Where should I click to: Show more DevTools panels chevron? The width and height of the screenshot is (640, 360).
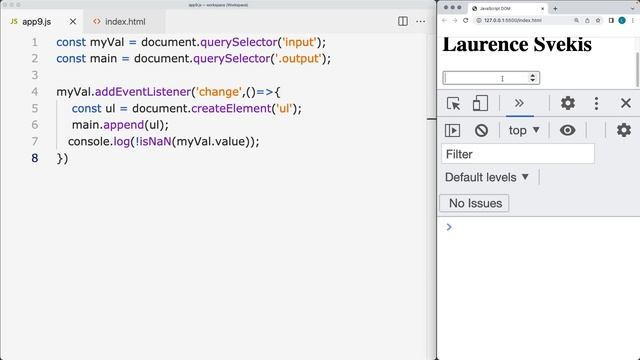coord(519,103)
